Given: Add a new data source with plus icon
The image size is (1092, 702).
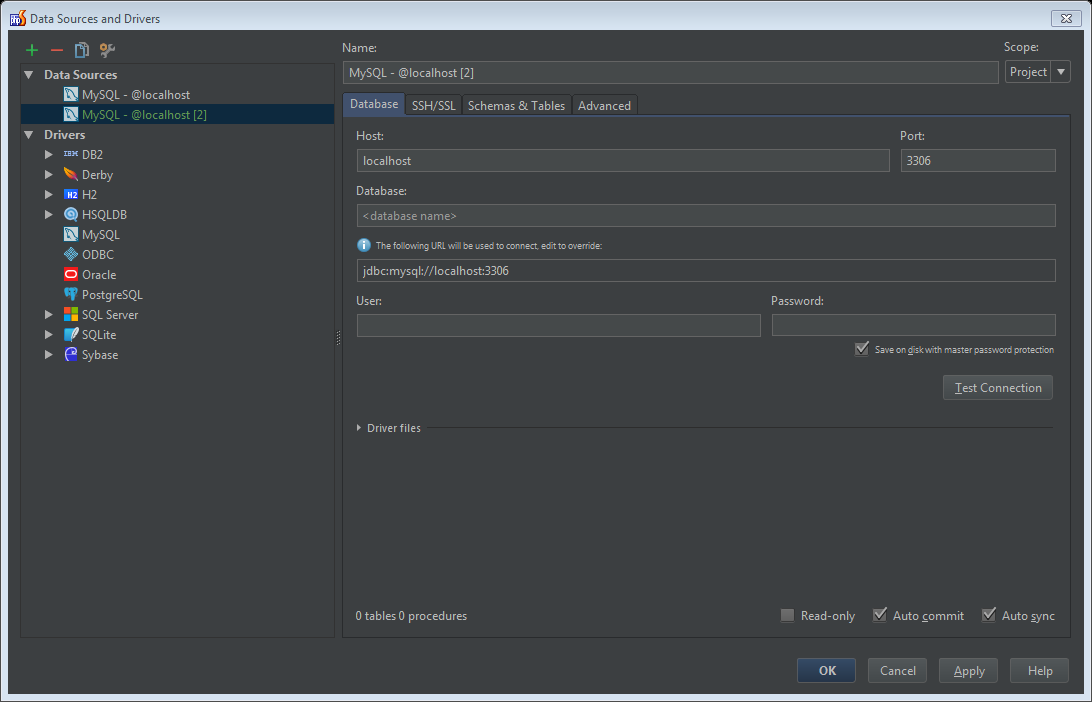Looking at the screenshot, I should [x=31, y=50].
